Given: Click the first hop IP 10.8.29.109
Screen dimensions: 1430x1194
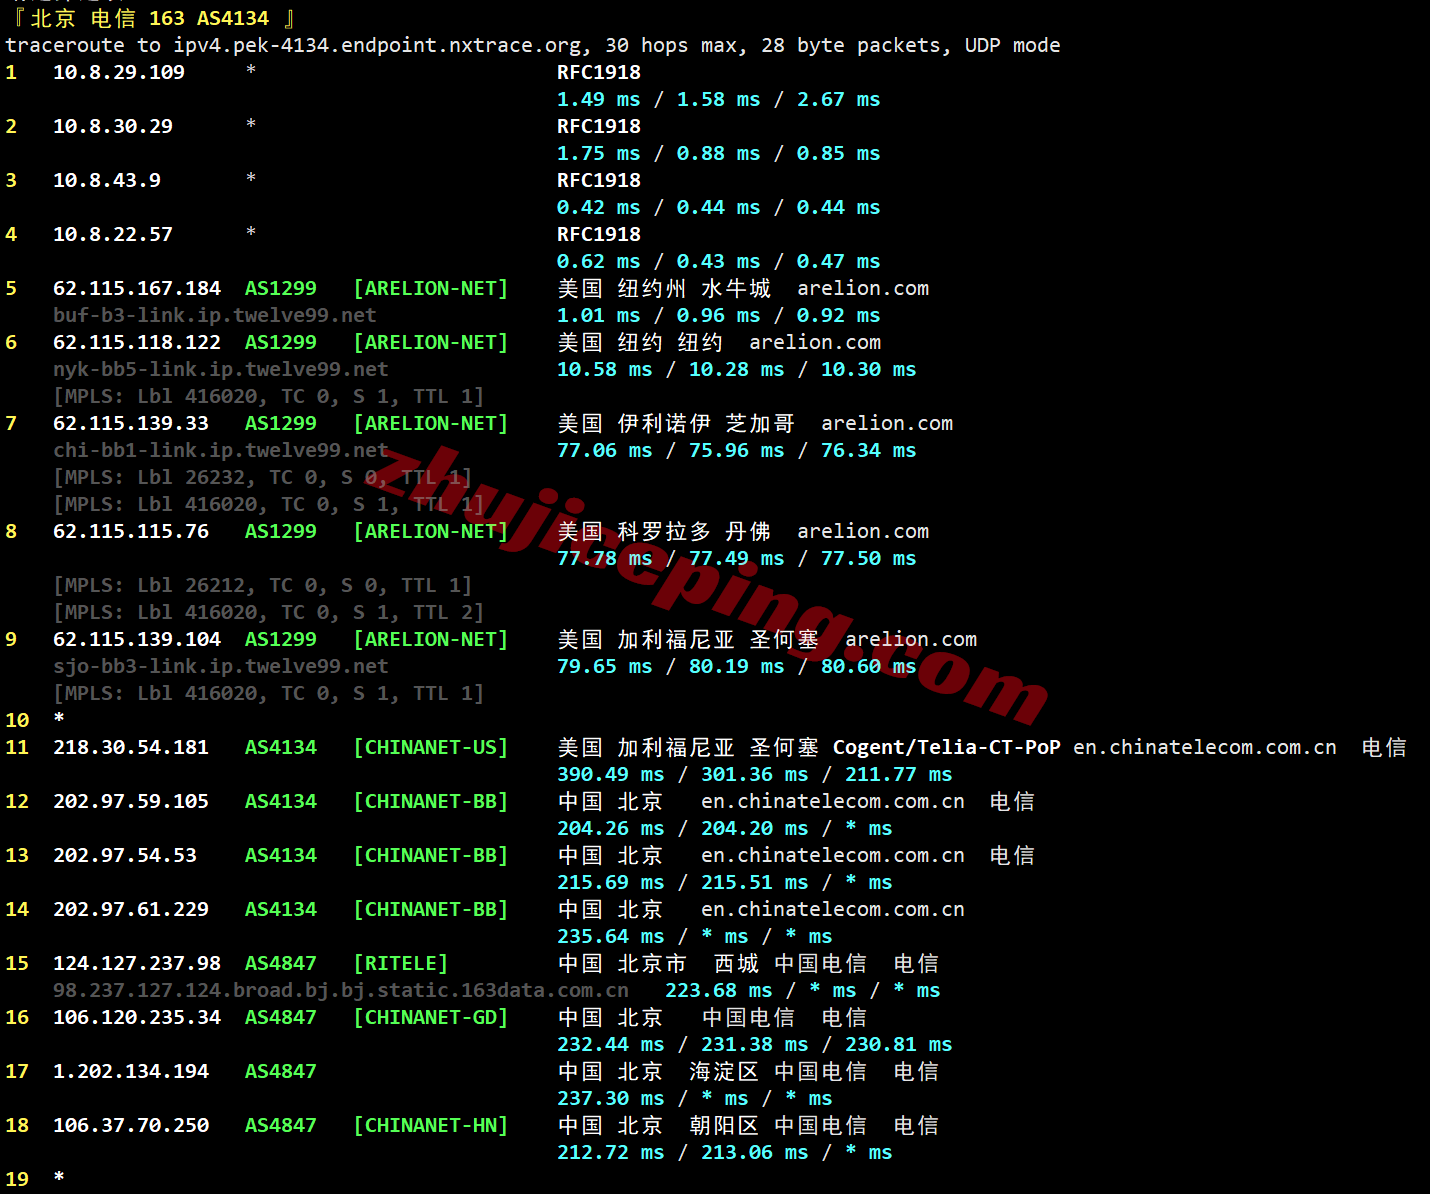Looking at the screenshot, I should [x=119, y=72].
